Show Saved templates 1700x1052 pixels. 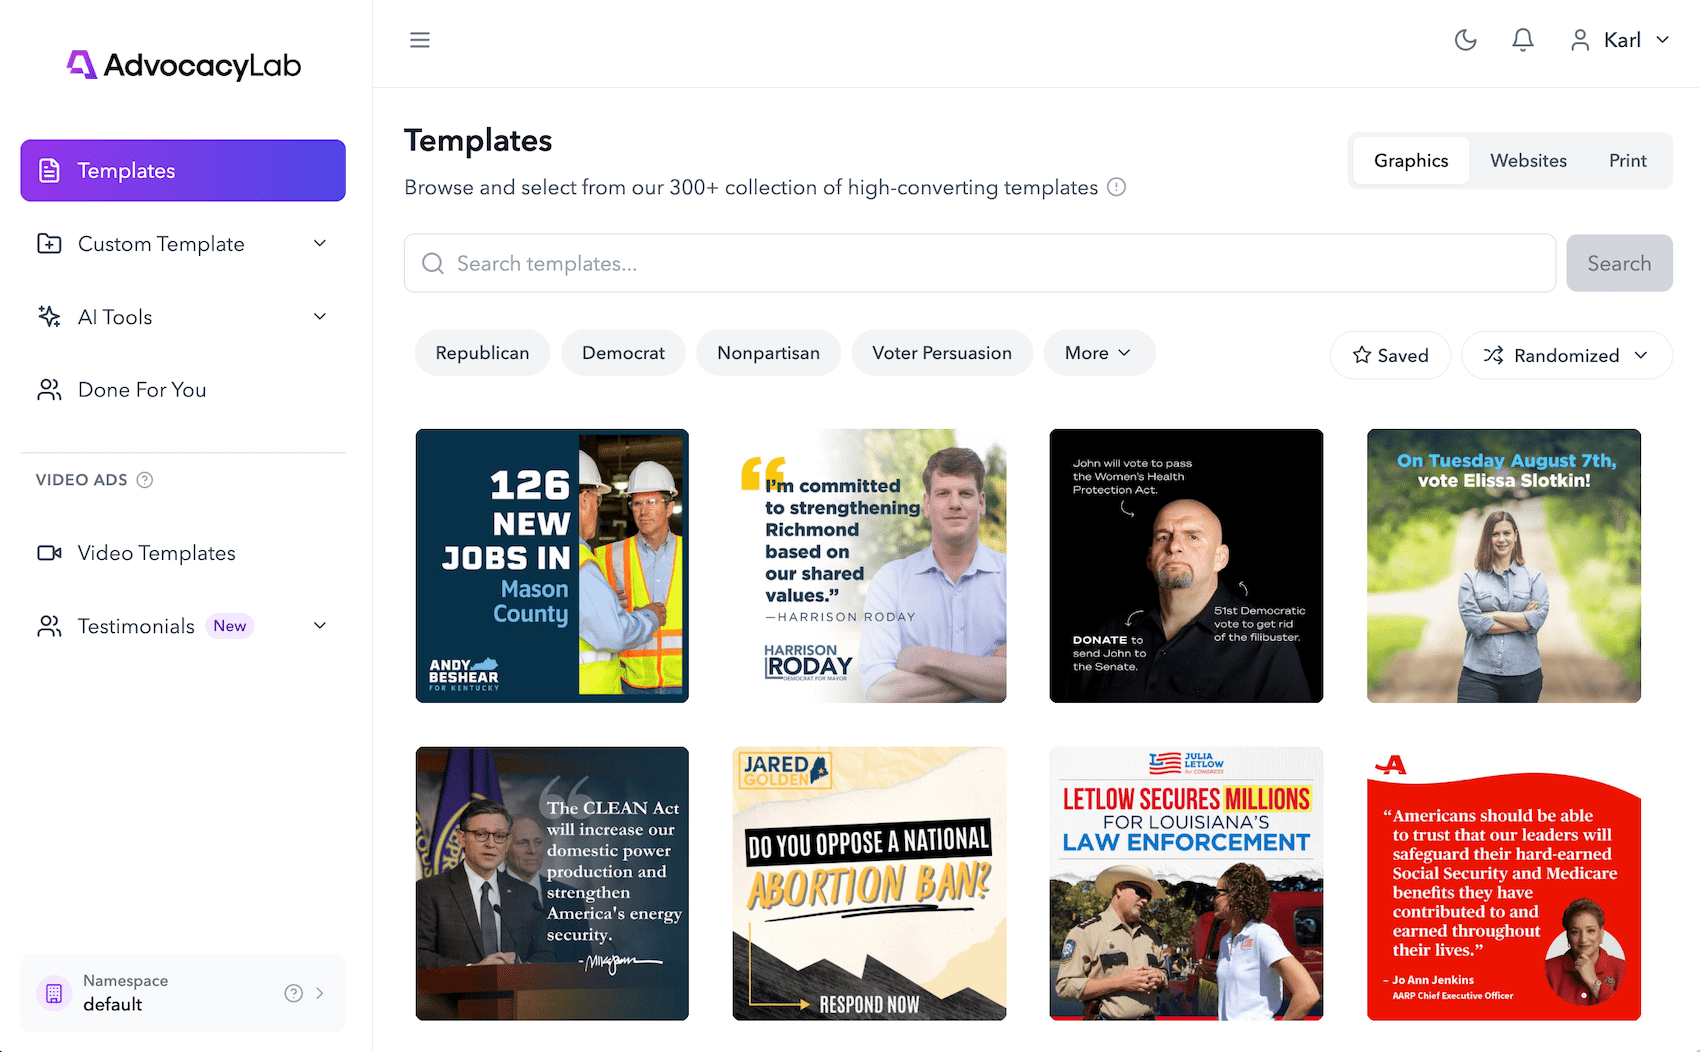click(x=1390, y=355)
